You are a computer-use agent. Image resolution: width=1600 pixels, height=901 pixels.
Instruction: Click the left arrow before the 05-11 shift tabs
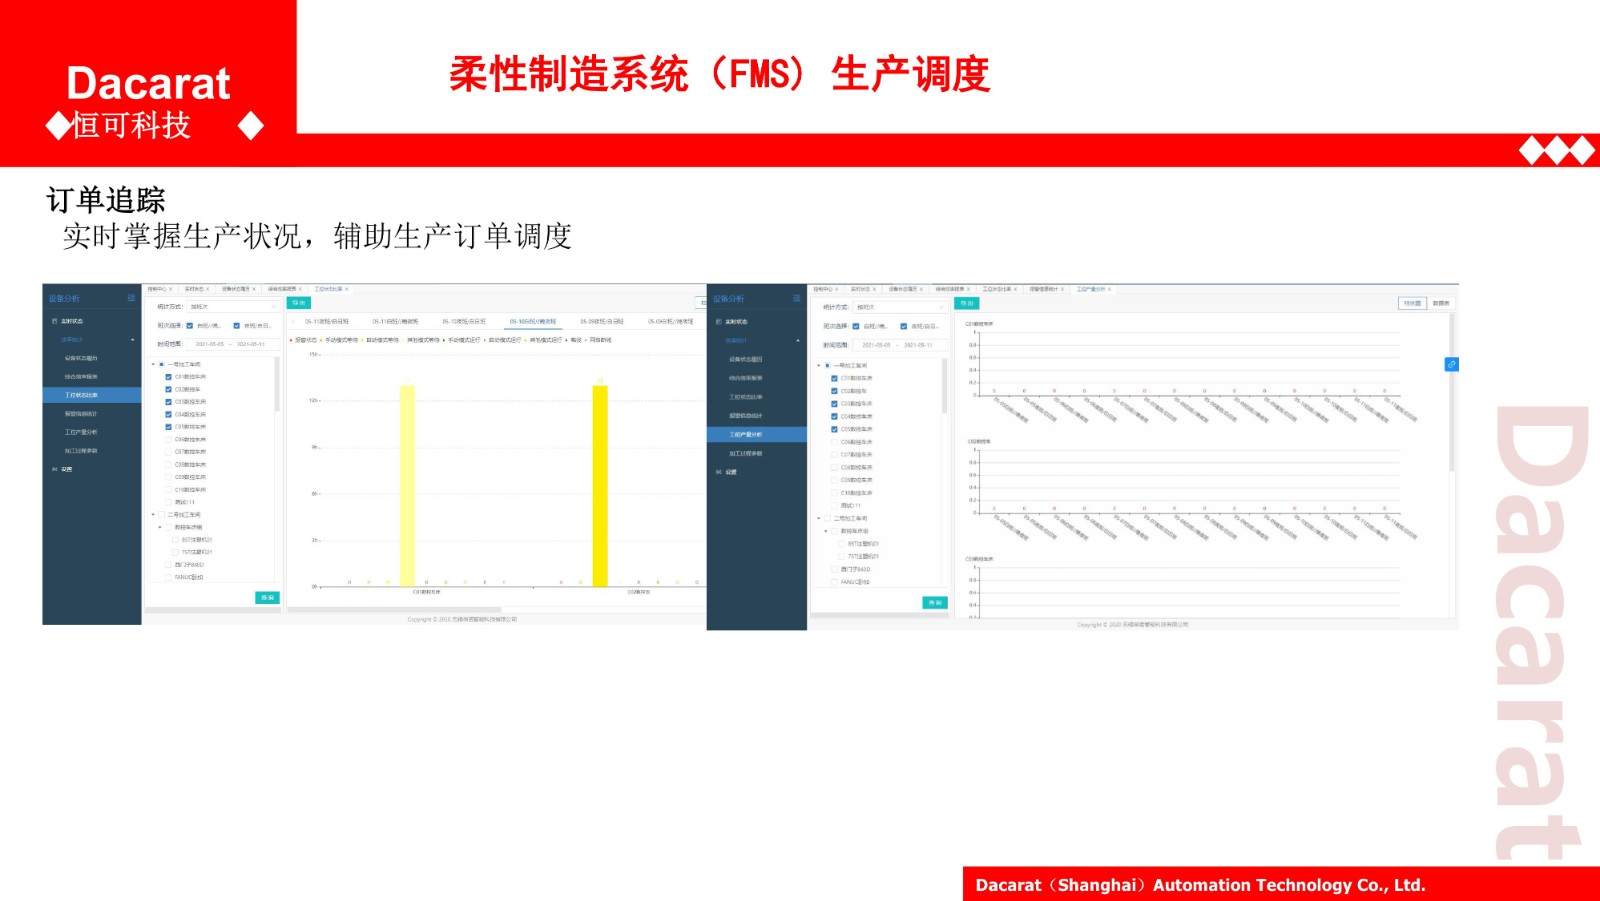293,322
